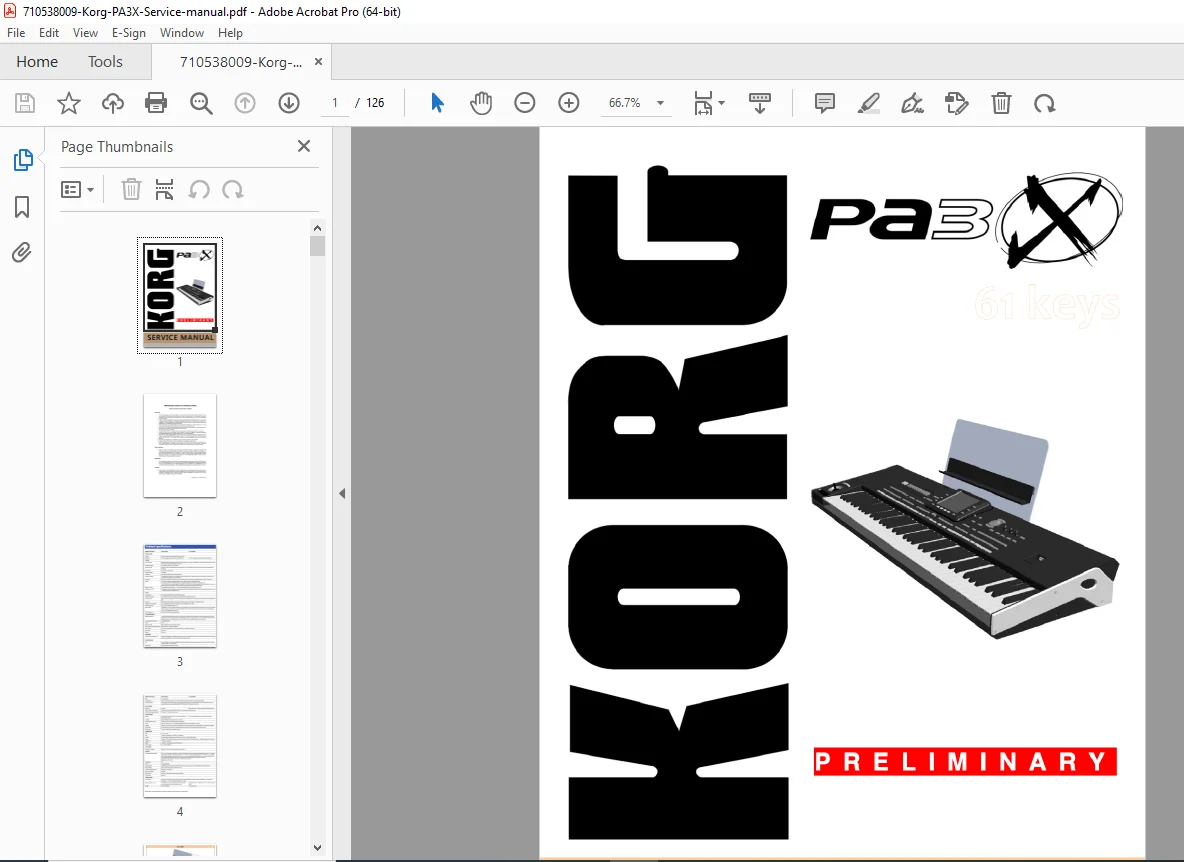The width and height of the screenshot is (1184, 862).
Task: Open the Help menu
Action: (x=230, y=32)
